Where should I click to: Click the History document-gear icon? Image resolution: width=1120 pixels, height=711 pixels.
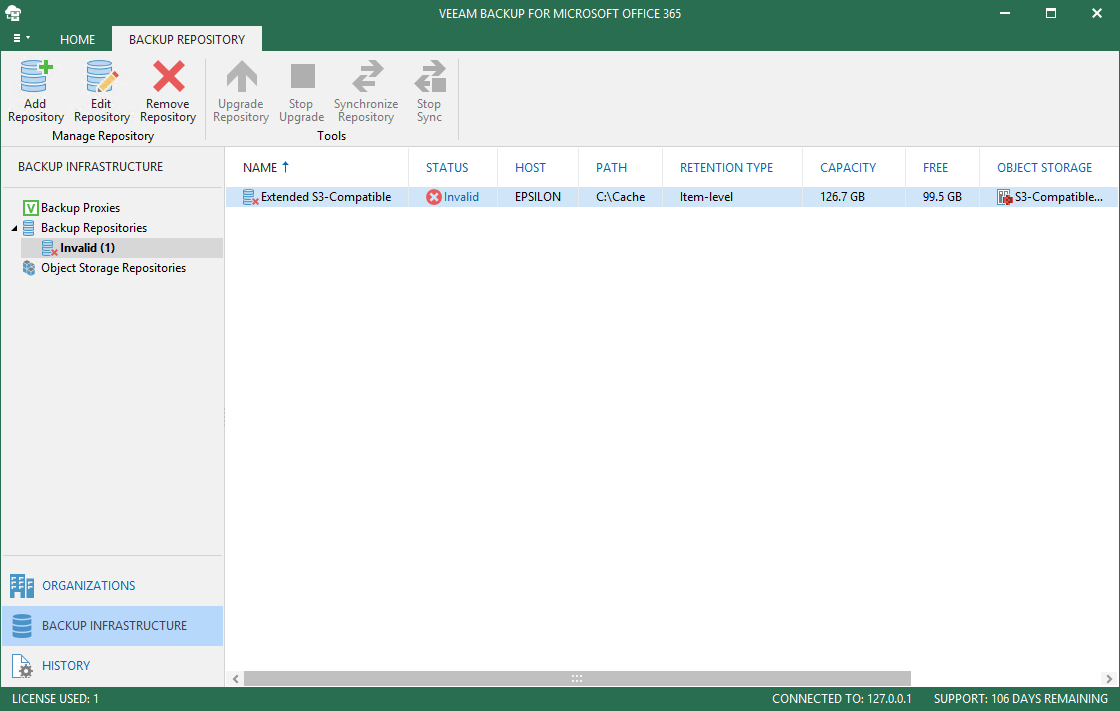point(22,666)
